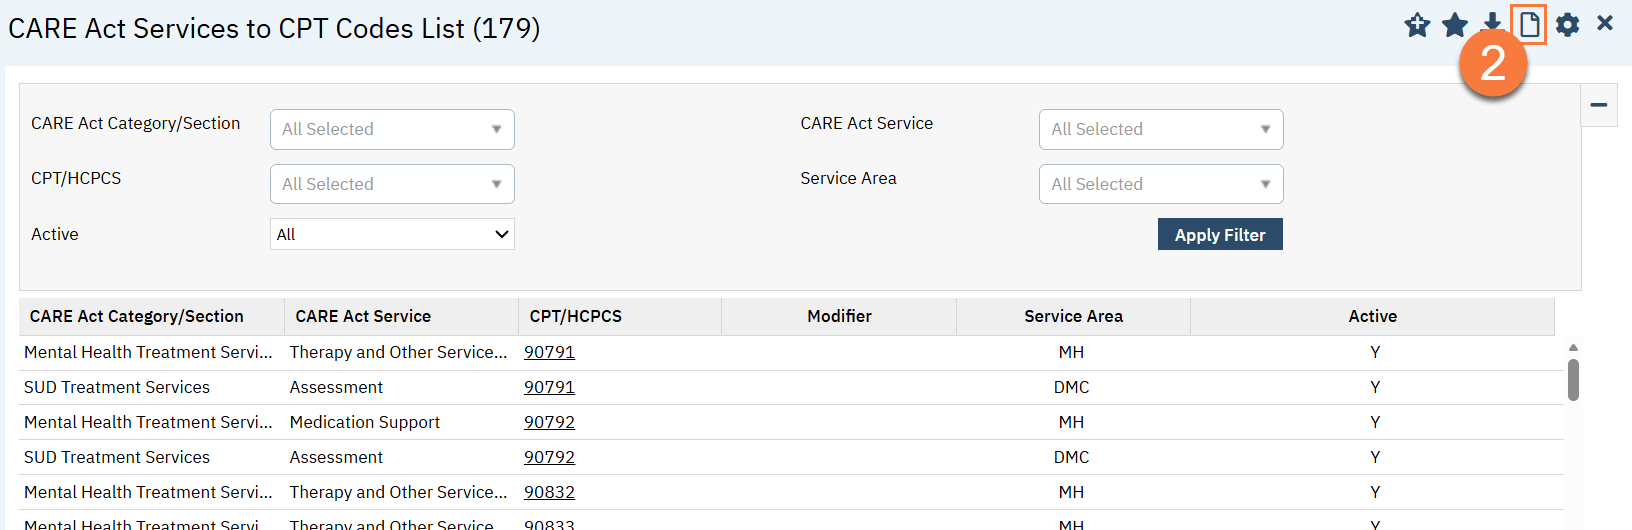Expand the Service Area filter dropdown
This screenshot has height=530, width=1632.
coord(1160,184)
